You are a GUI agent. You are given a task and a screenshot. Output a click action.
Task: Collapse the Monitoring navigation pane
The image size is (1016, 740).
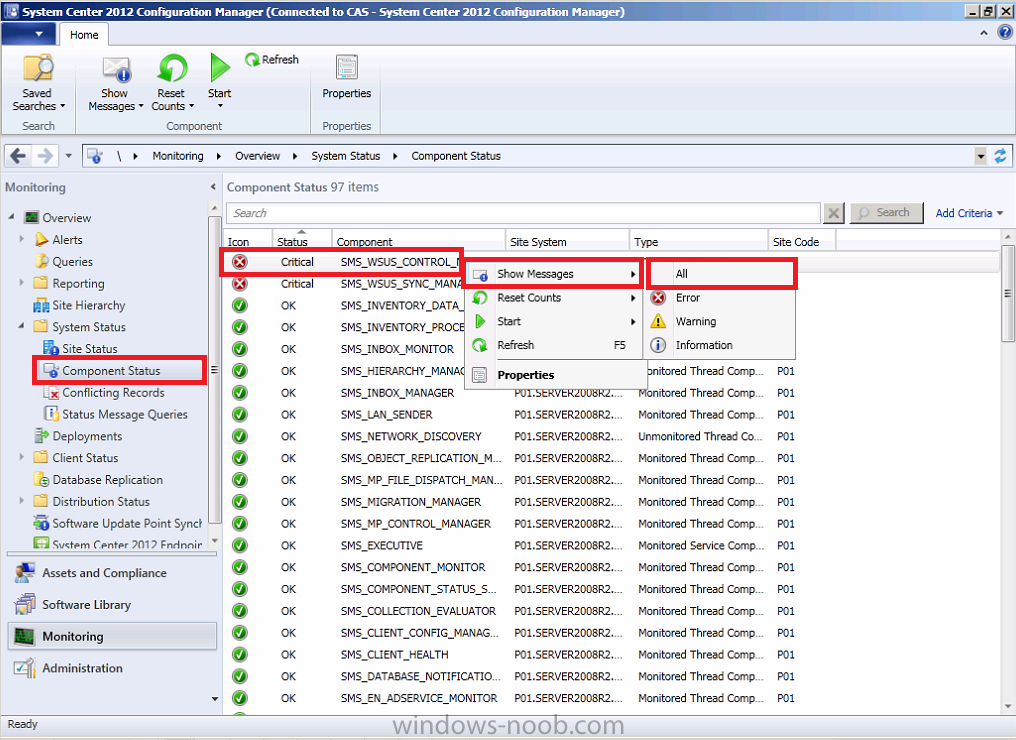pyautogui.click(x=213, y=187)
